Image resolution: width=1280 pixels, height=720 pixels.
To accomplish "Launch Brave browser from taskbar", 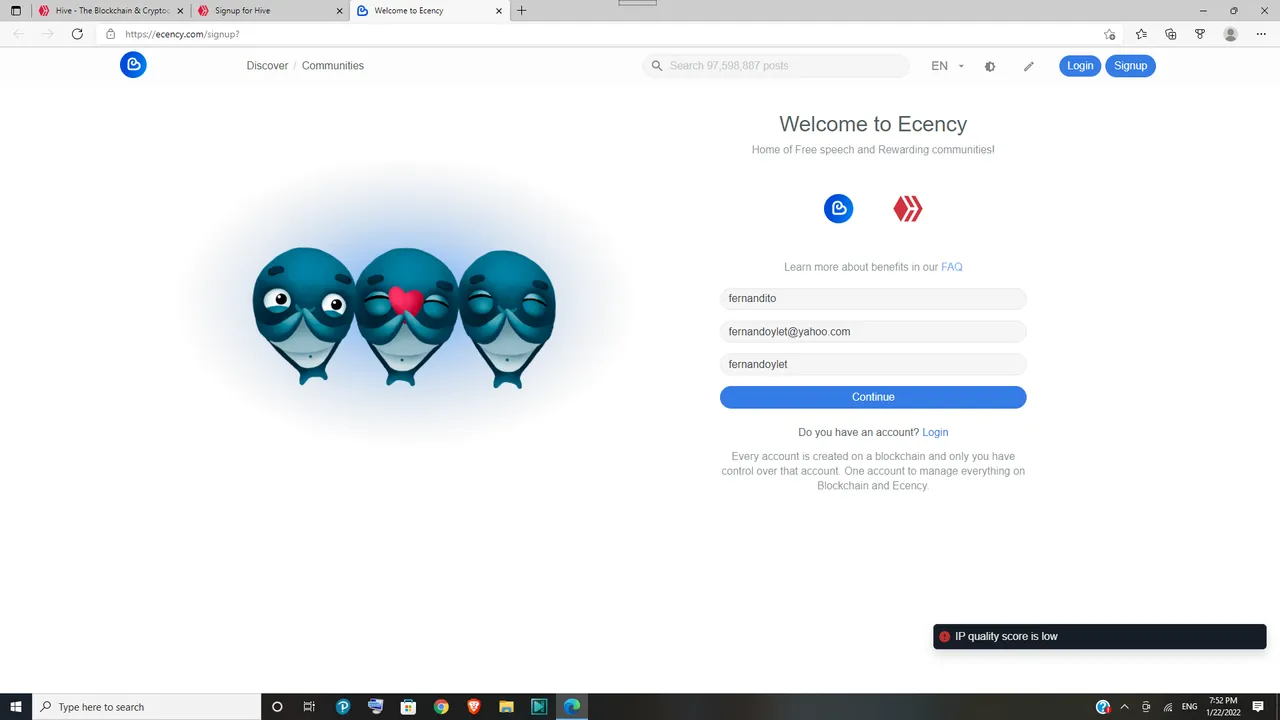I will coord(474,706).
